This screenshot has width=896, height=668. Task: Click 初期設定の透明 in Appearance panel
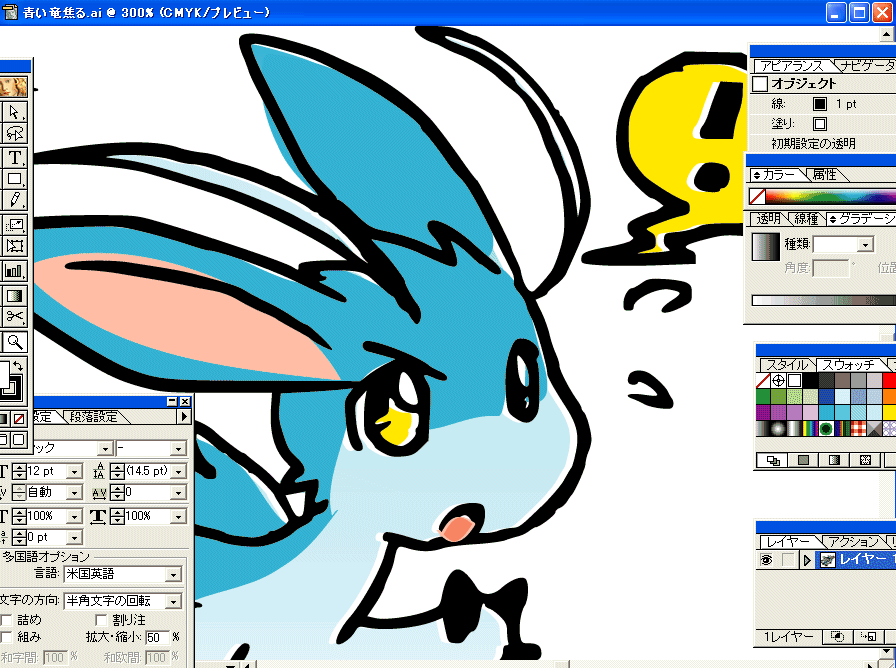tap(814, 143)
